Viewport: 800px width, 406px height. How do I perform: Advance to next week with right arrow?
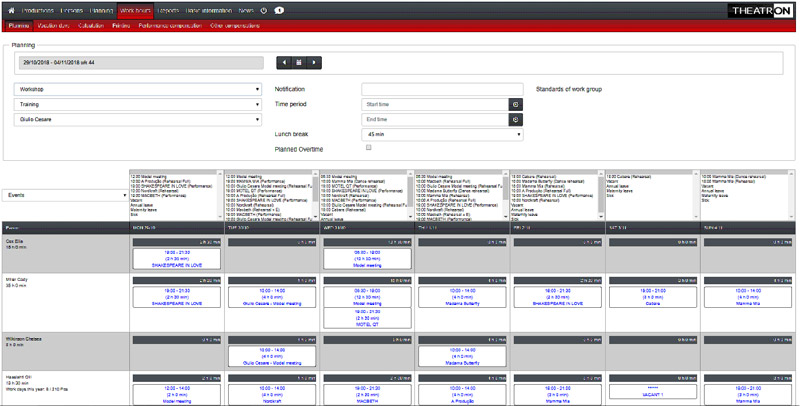315,63
